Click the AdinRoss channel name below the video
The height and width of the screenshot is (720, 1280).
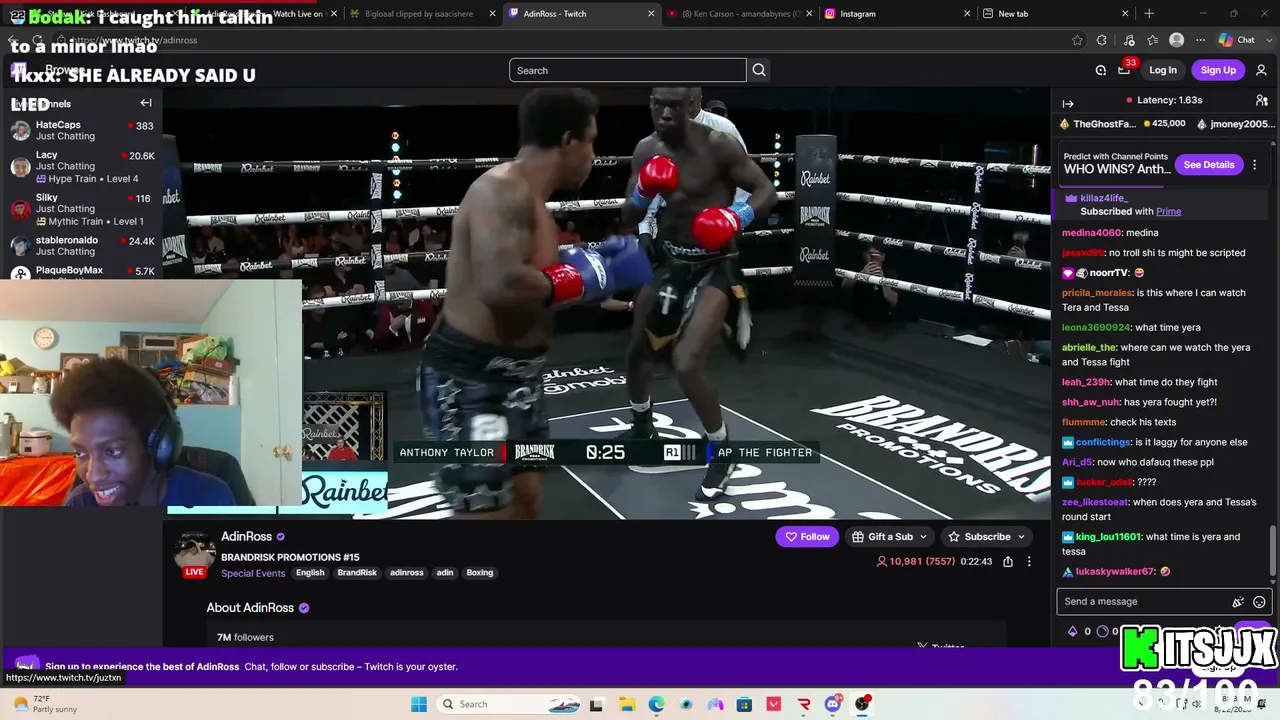[246, 537]
